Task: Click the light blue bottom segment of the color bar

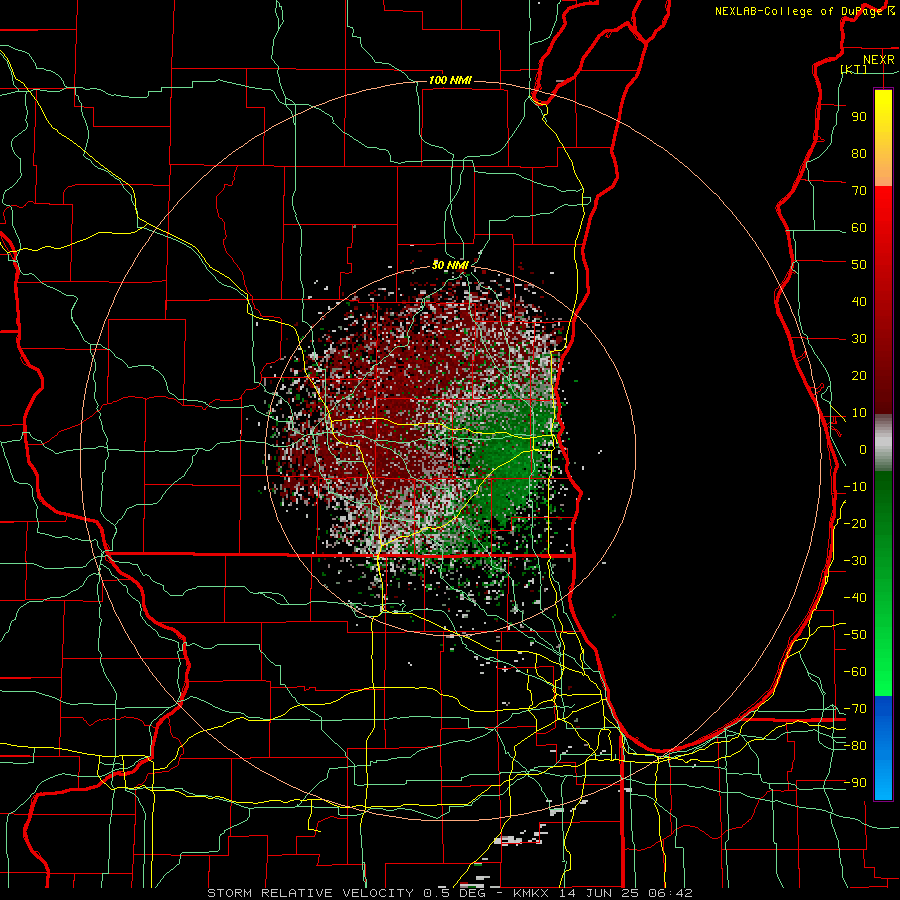Action: pyautogui.click(x=883, y=778)
